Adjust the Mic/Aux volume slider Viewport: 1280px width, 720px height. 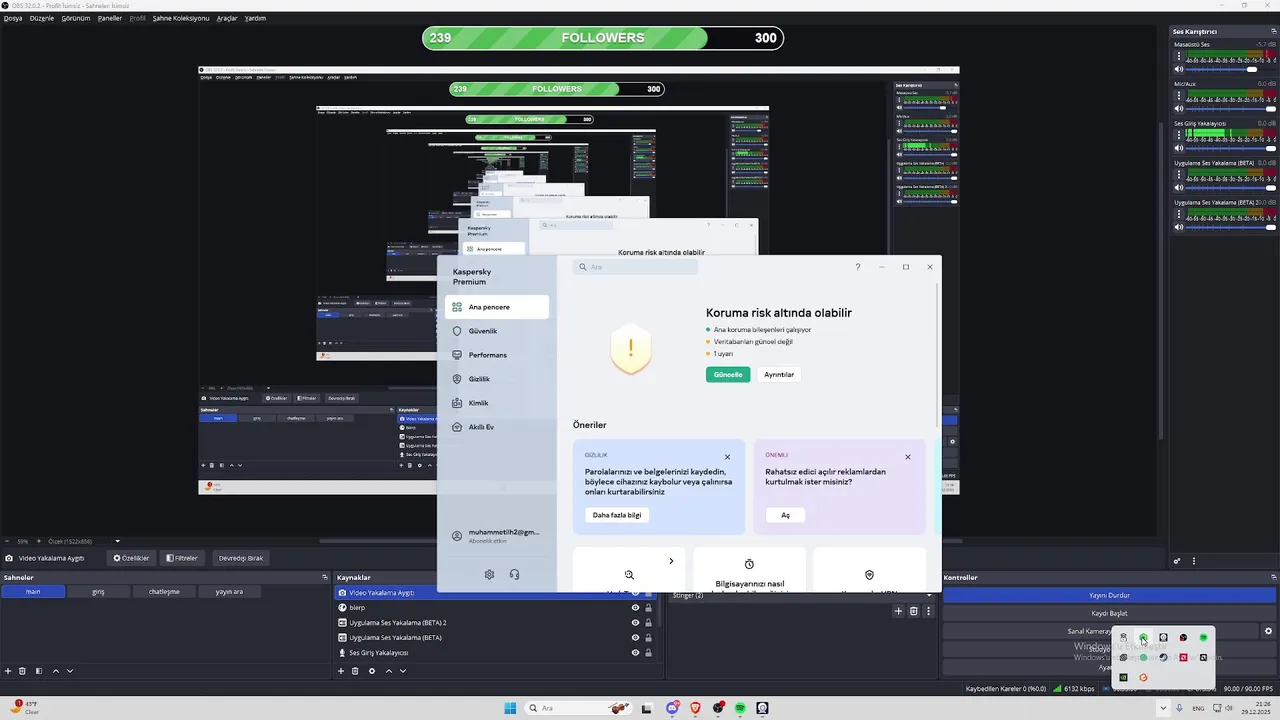click(x=1232, y=108)
